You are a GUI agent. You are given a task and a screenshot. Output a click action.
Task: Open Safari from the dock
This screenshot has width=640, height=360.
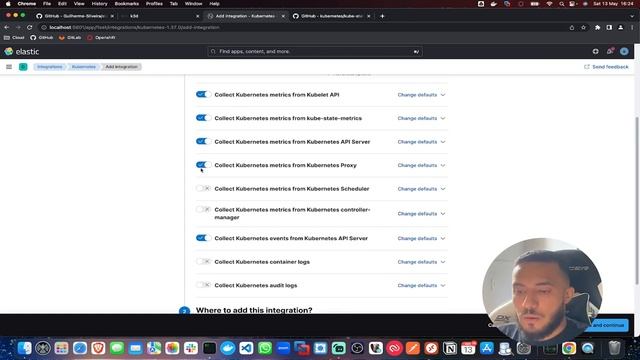click(80, 348)
